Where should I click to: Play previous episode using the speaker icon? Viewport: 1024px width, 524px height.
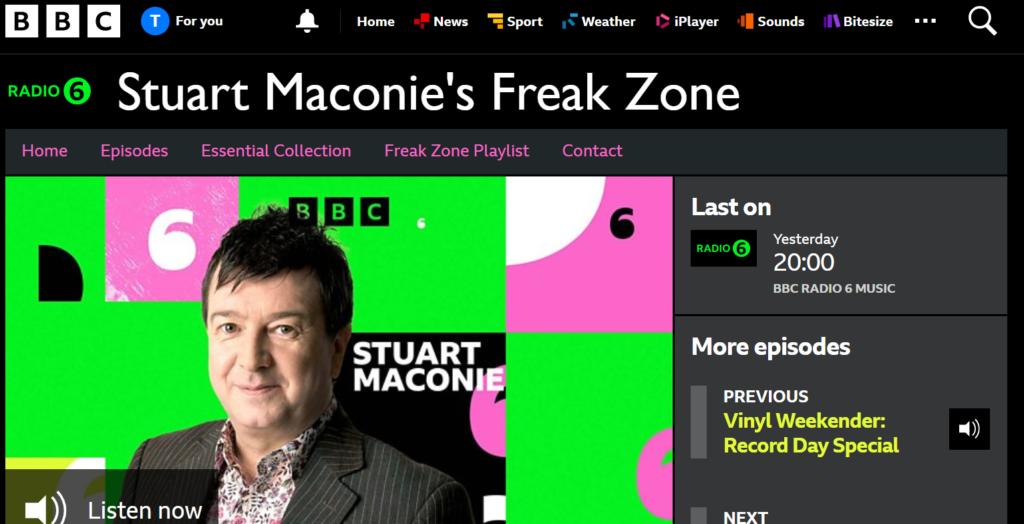coord(969,429)
